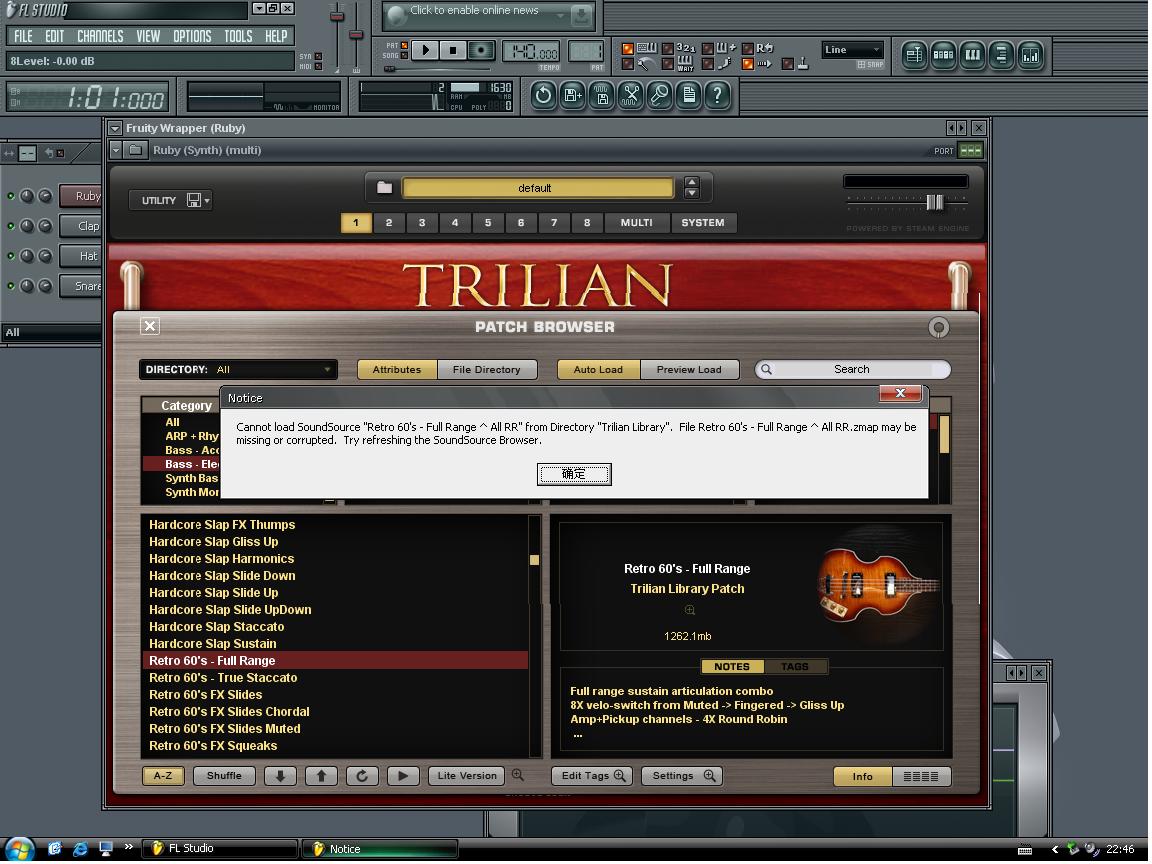
Task: Start playback with the transport play button
Action: 425,50
